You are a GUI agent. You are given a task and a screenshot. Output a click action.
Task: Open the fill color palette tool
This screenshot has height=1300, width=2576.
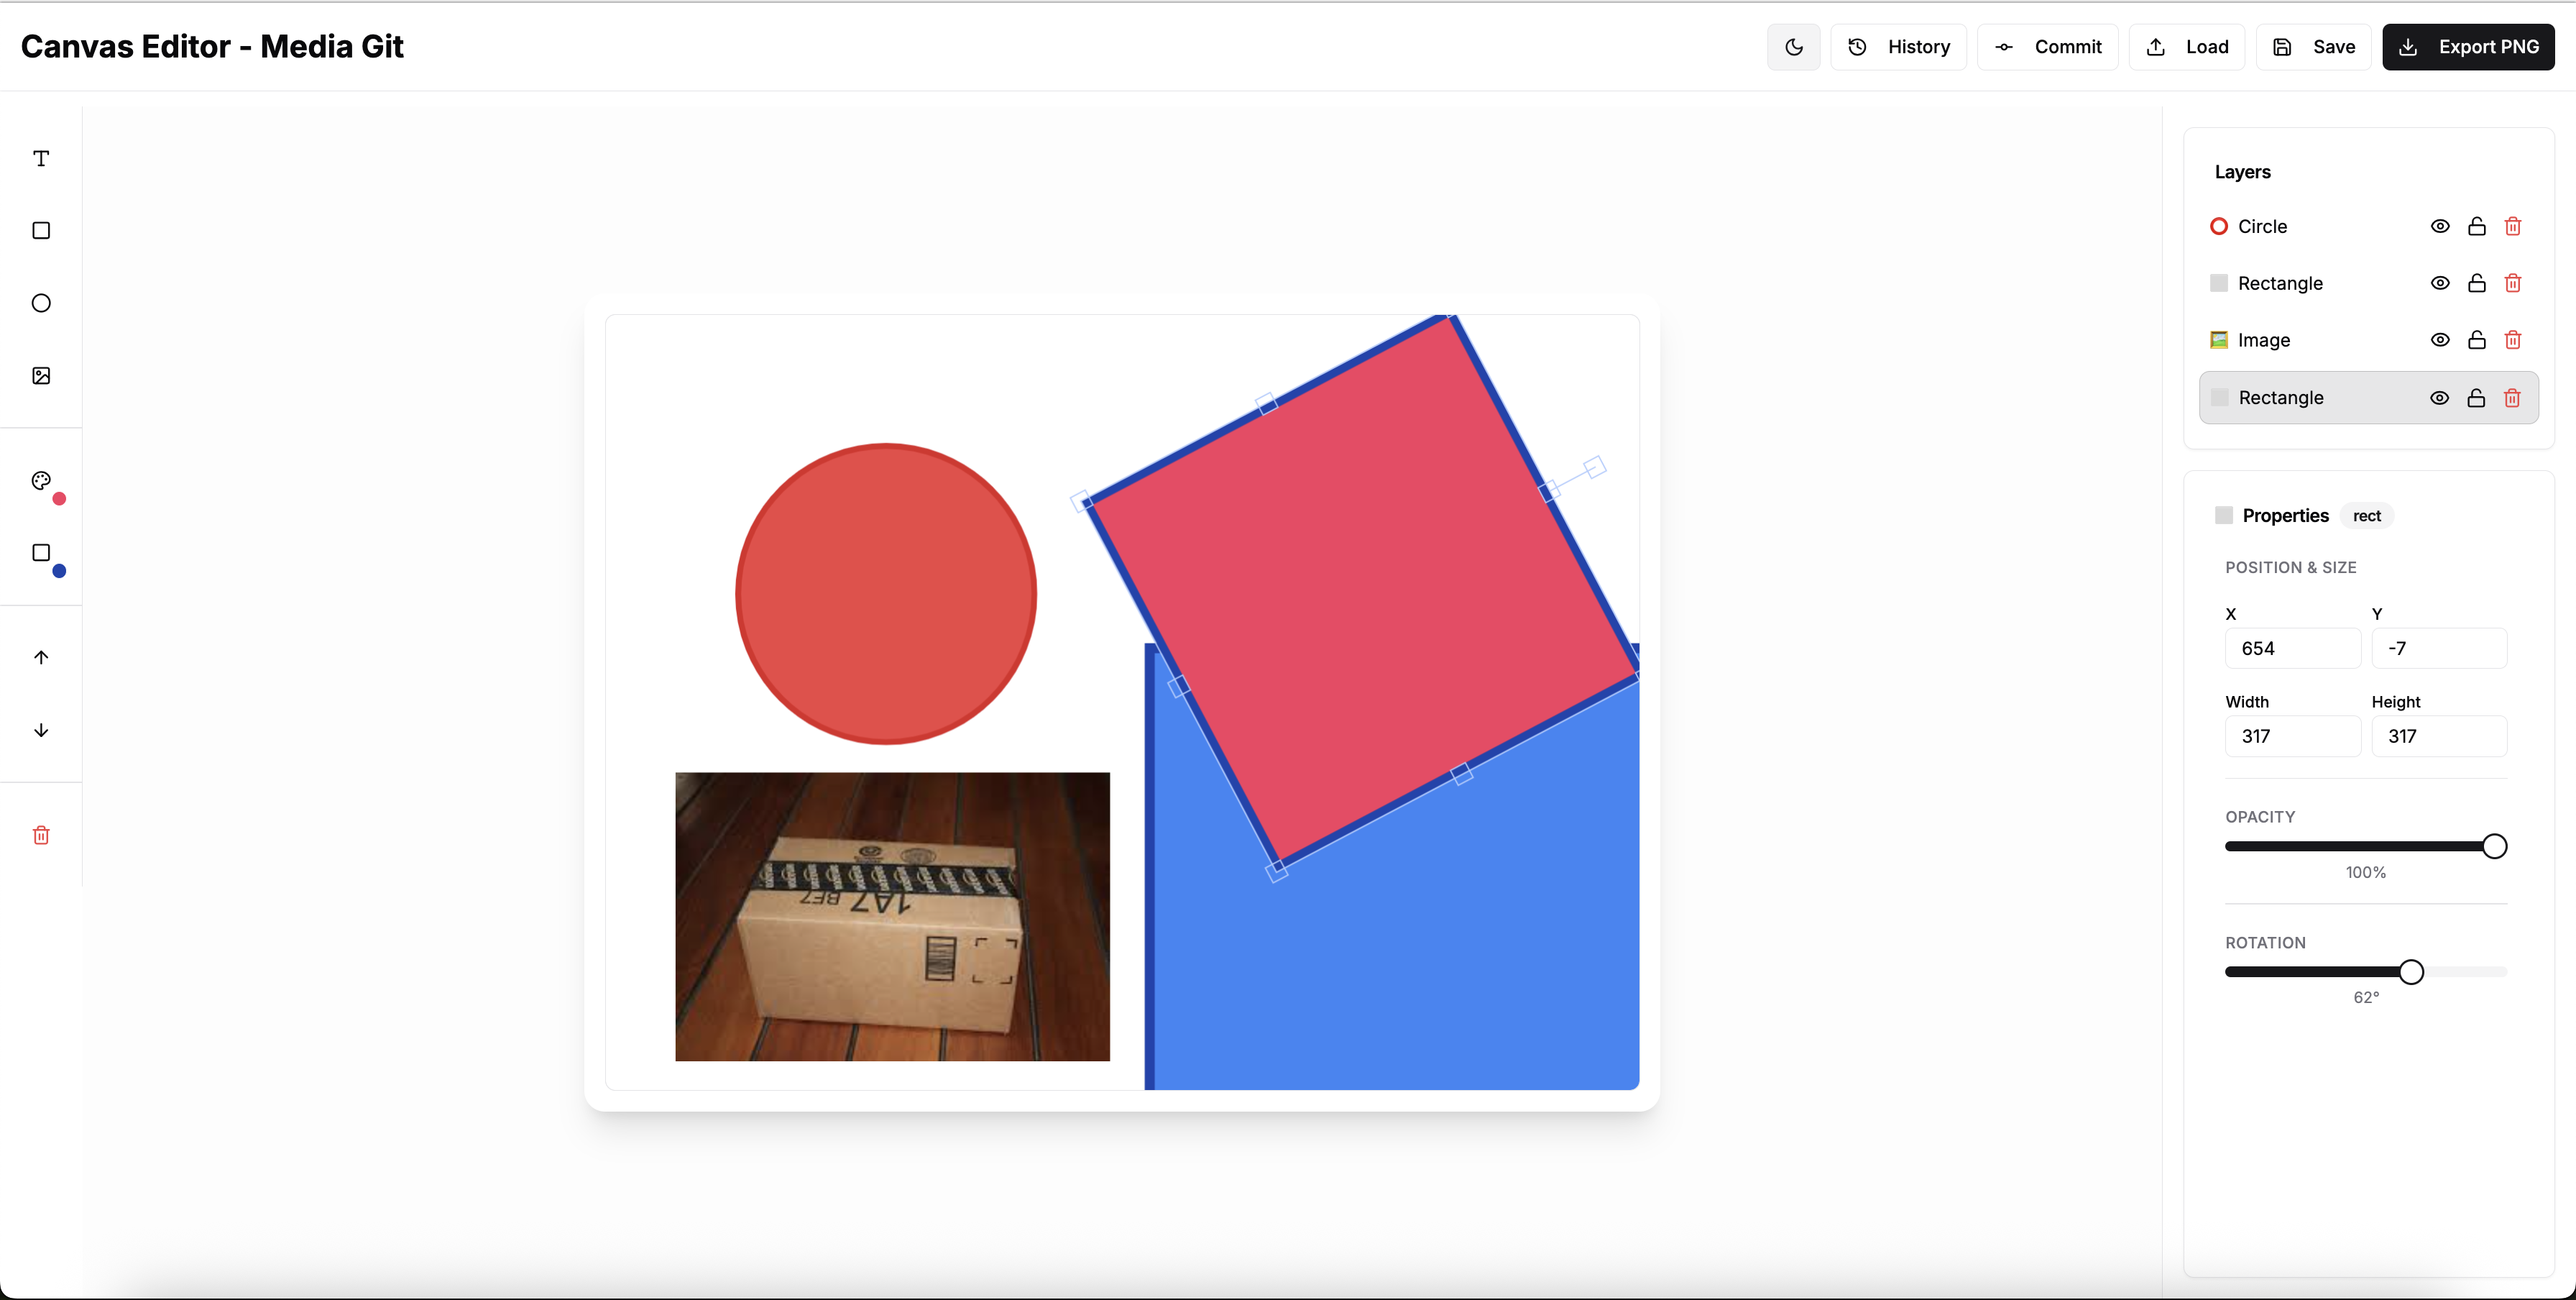[41, 481]
